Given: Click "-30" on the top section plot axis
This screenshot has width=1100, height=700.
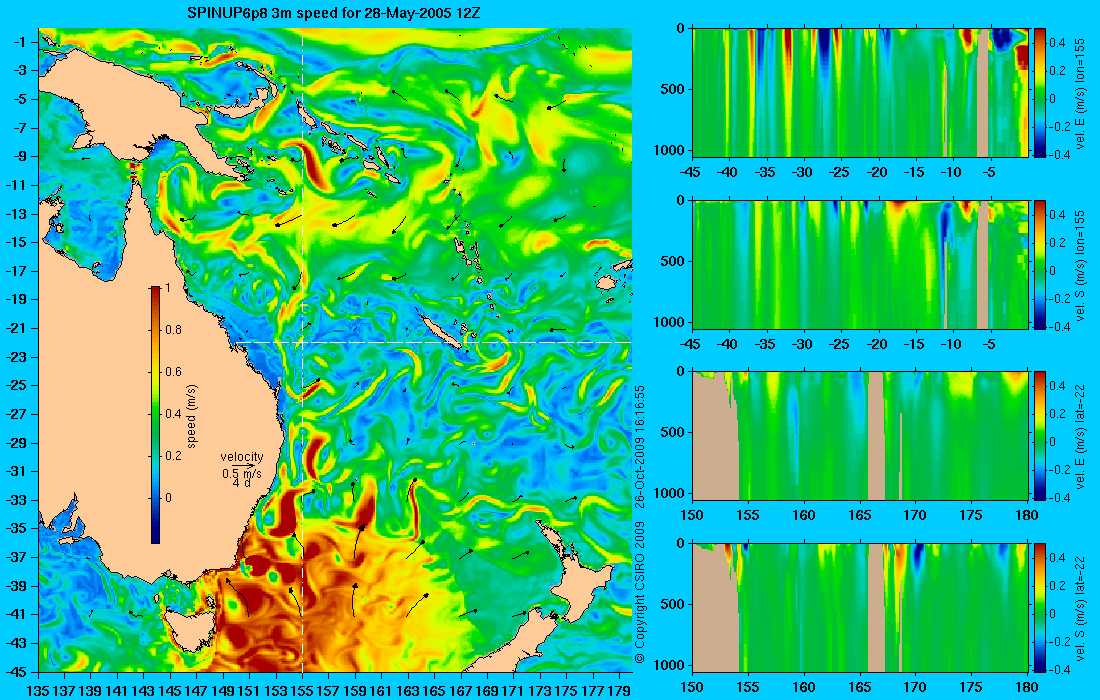Looking at the screenshot, I should [803, 173].
